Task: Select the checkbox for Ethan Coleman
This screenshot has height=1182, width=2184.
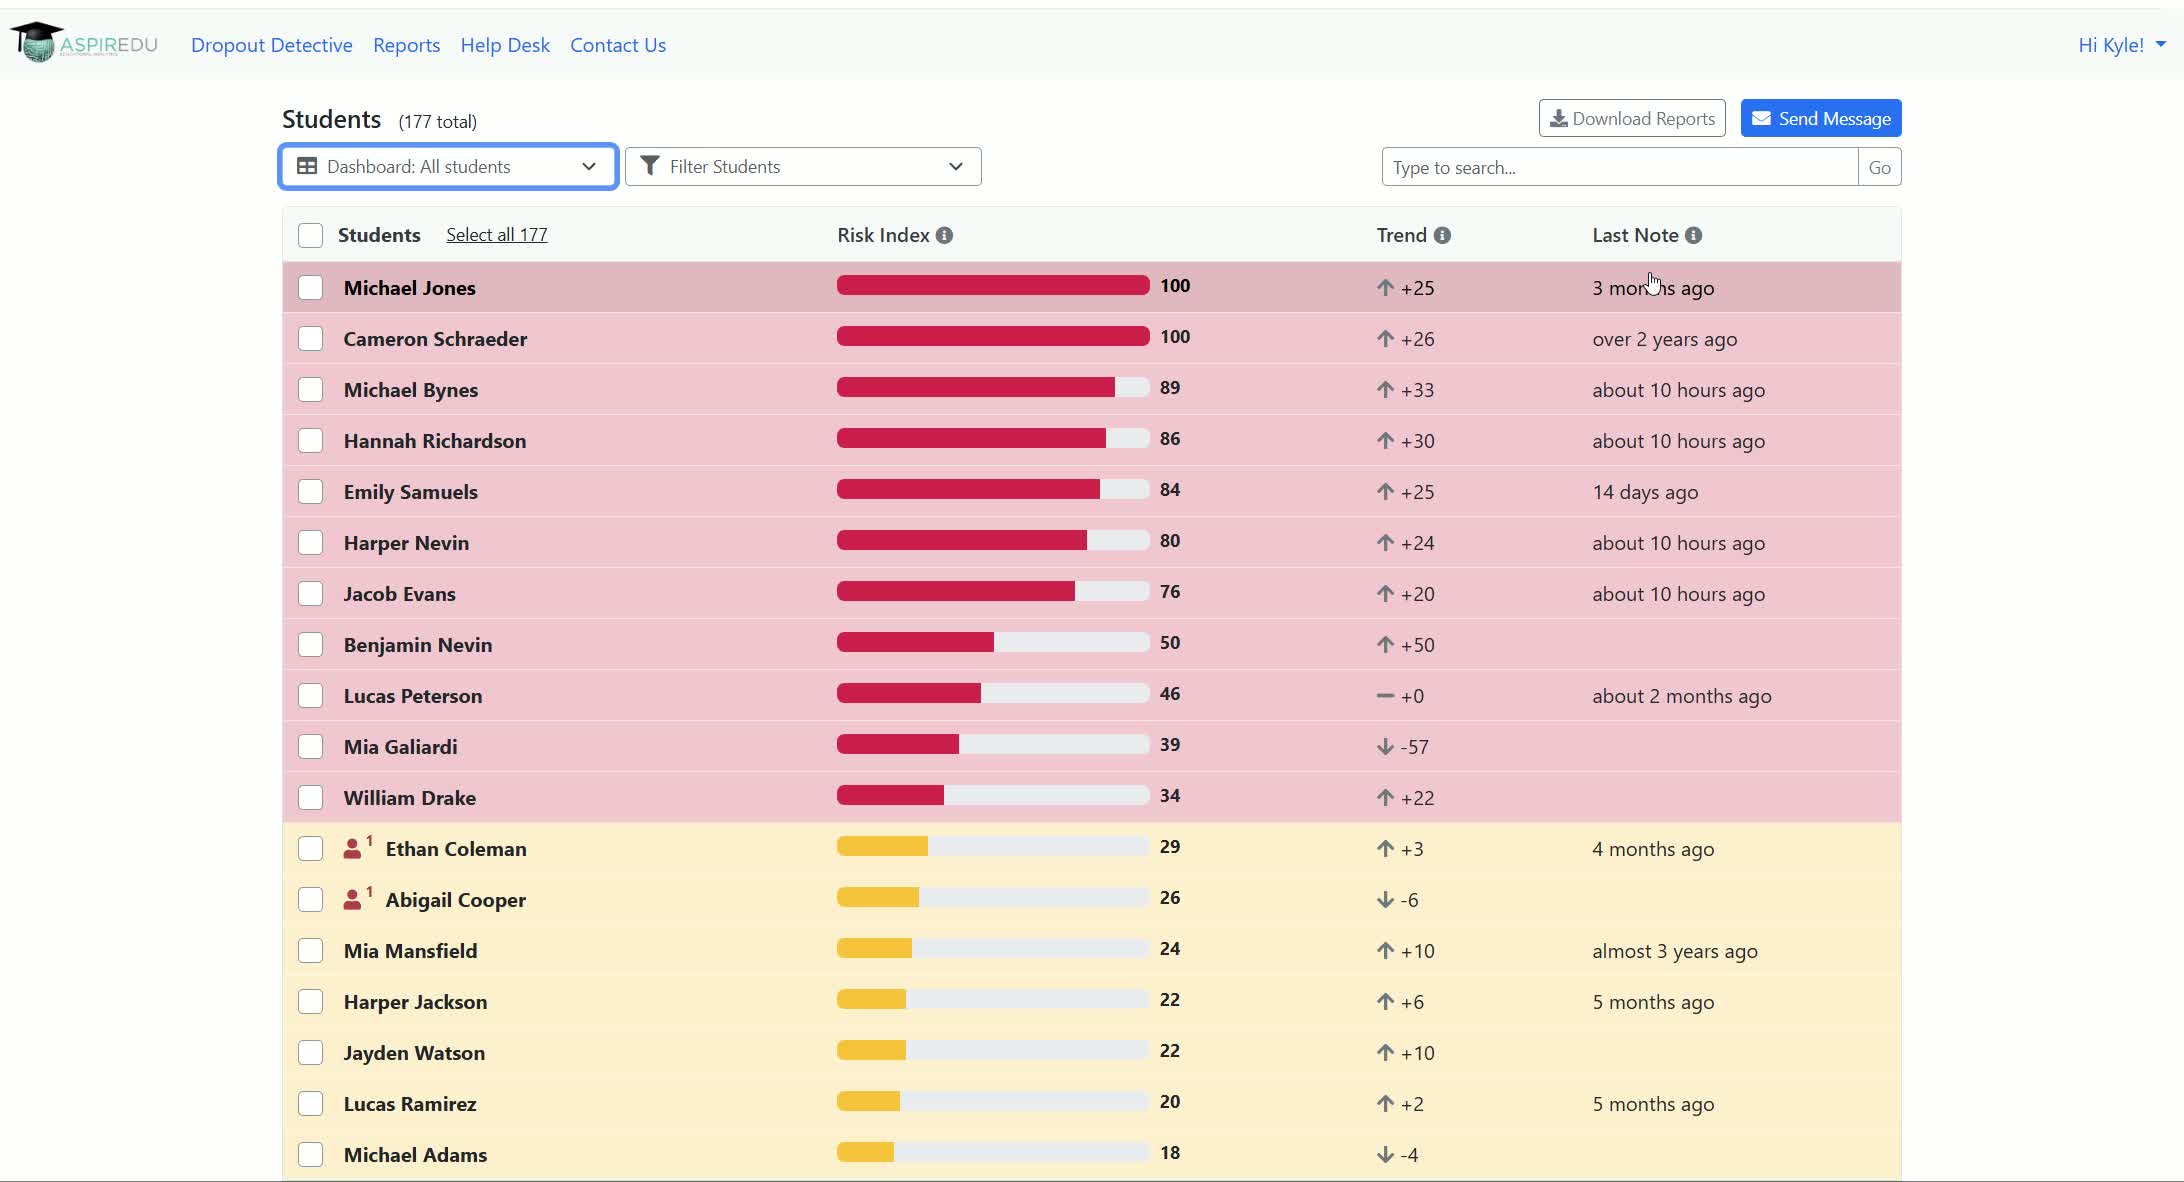Action: (x=310, y=849)
